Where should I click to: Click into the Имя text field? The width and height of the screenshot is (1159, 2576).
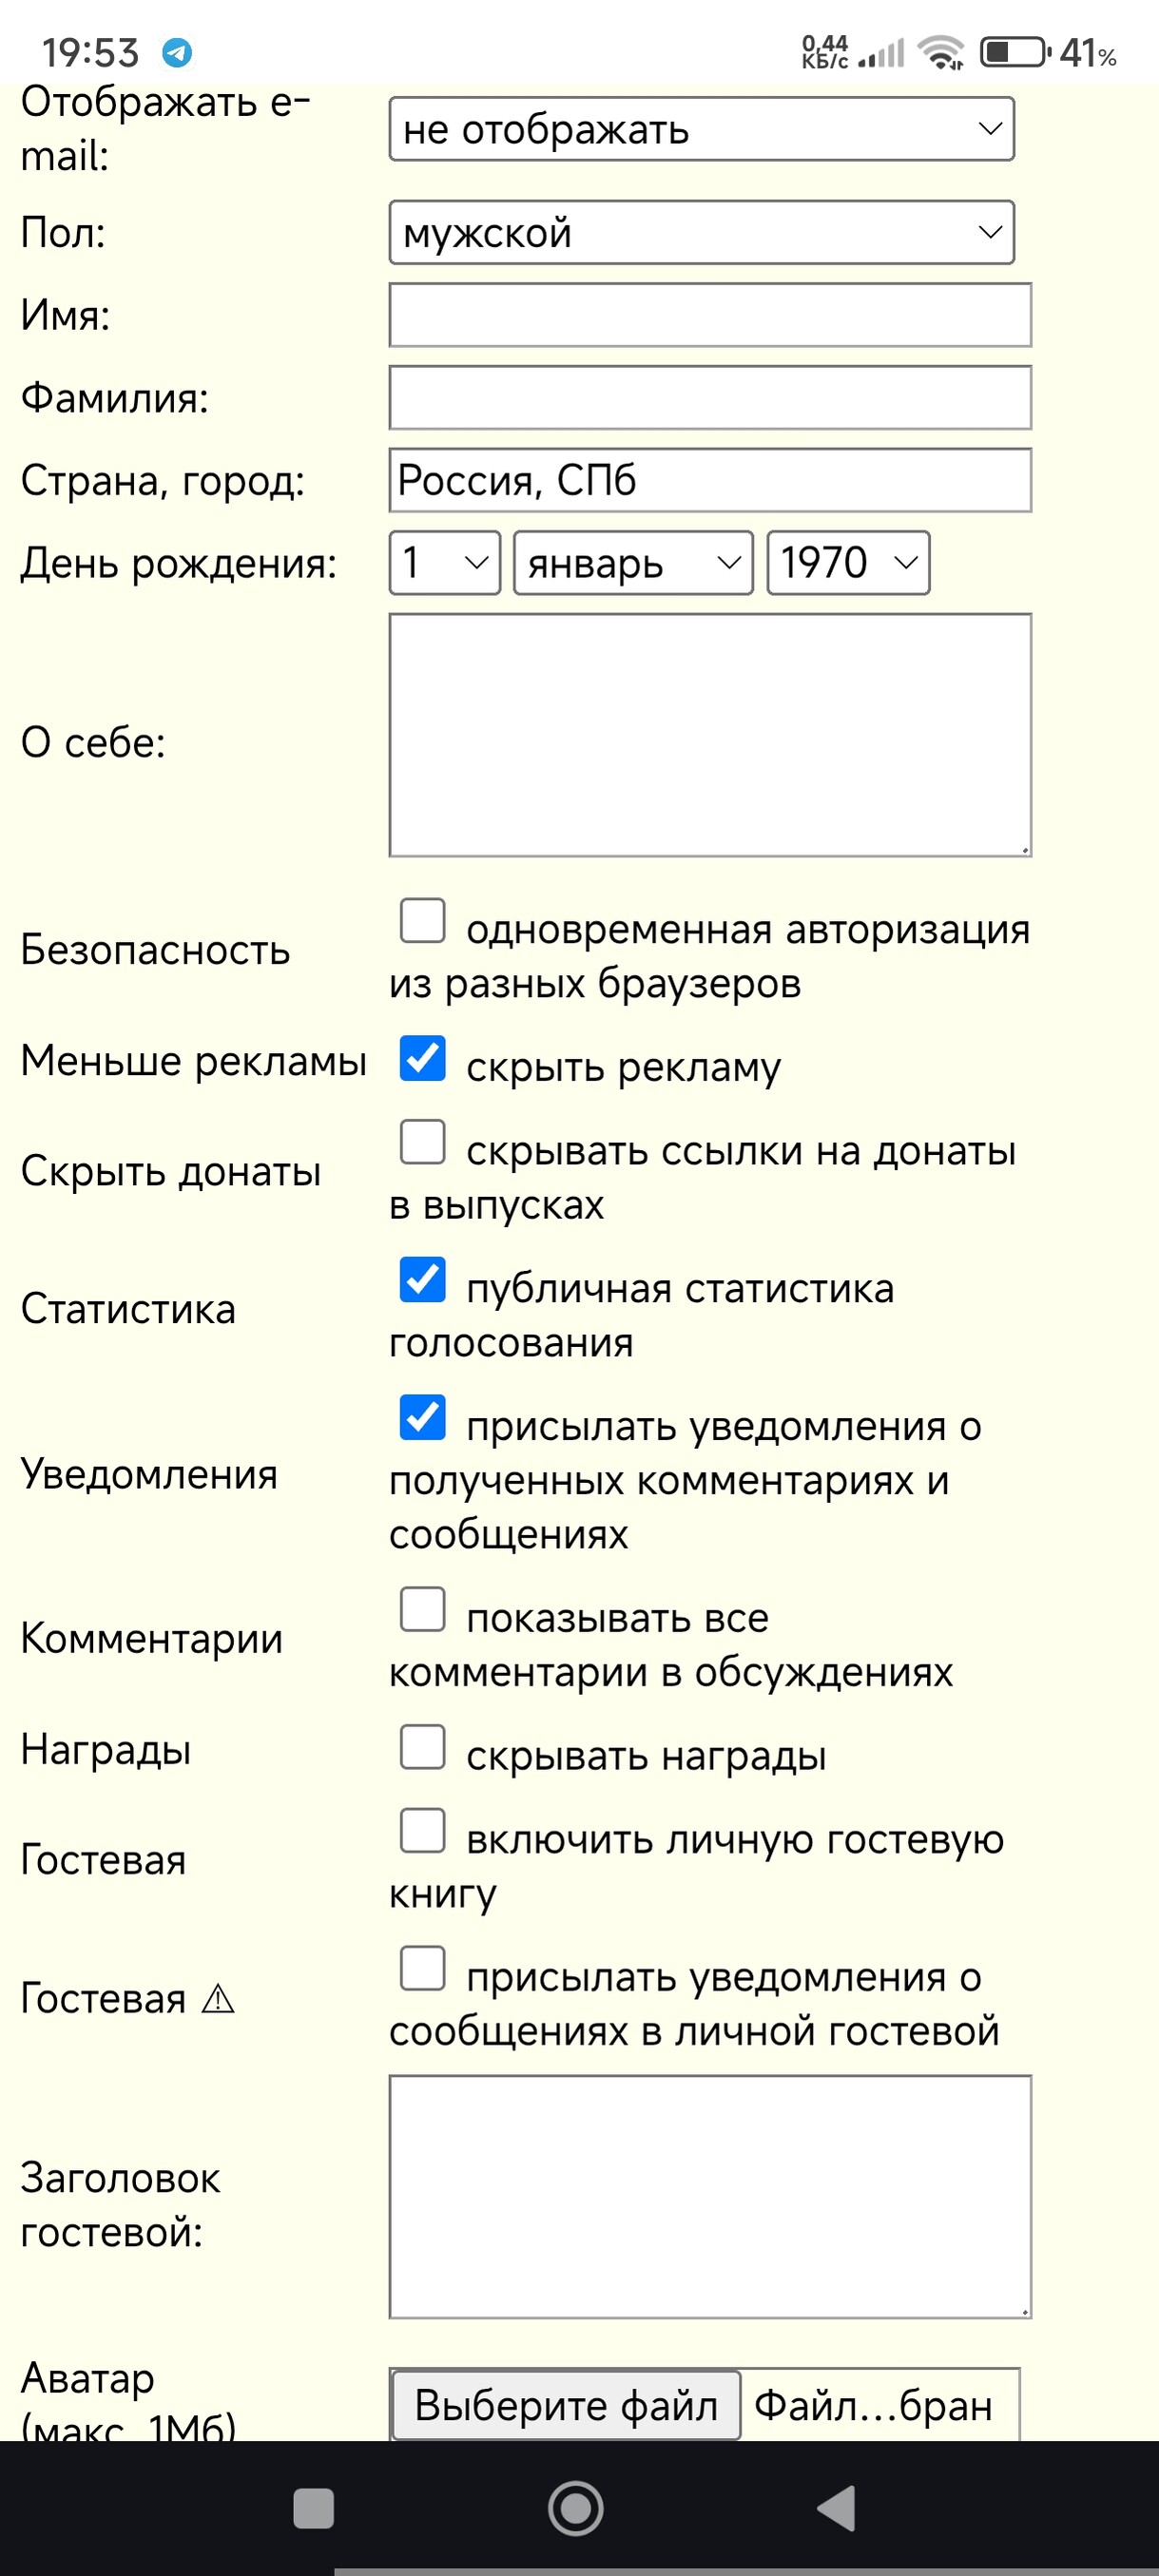point(710,315)
